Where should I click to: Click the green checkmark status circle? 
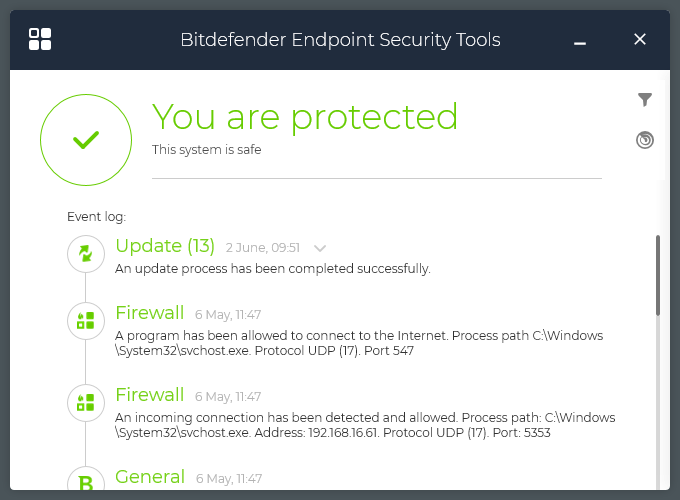click(86, 140)
